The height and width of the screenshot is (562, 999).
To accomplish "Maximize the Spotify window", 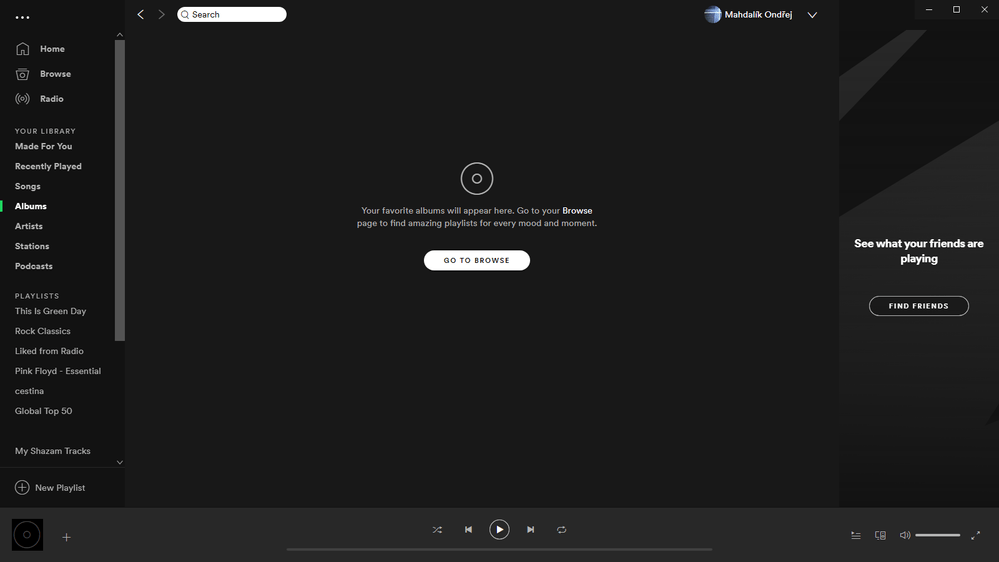I will [x=956, y=10].
